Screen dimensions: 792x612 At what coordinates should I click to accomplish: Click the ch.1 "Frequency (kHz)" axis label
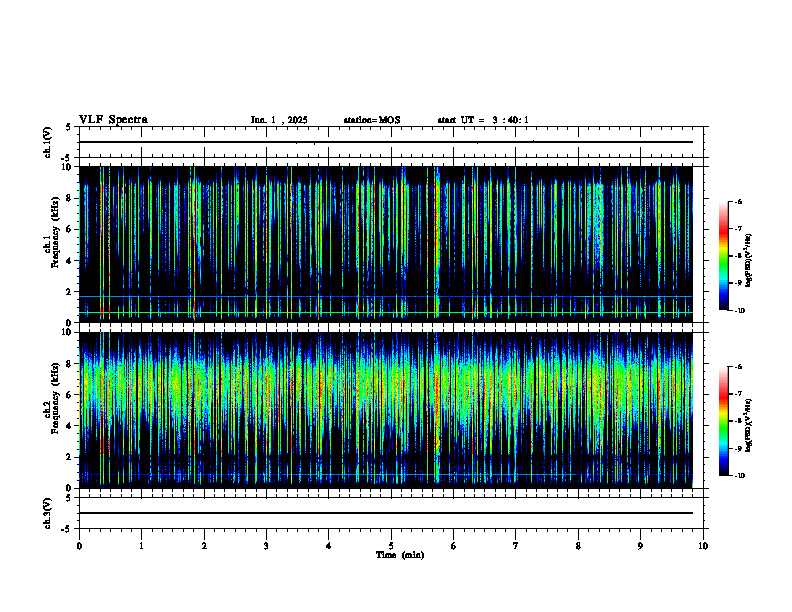(x=55, y=230)
